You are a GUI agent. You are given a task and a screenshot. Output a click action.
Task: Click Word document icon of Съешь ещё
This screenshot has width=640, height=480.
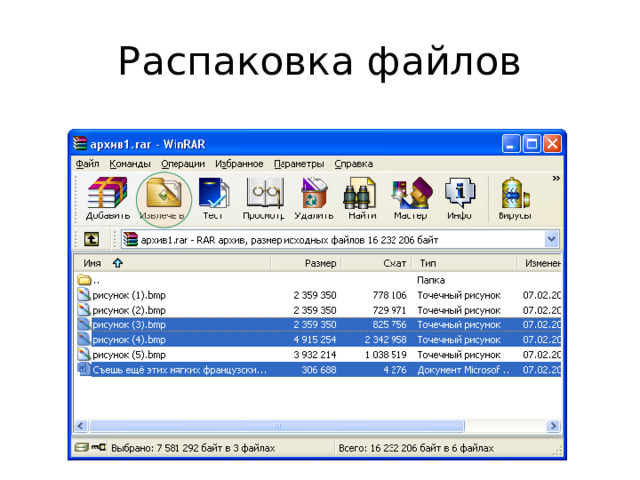[83, 369]
